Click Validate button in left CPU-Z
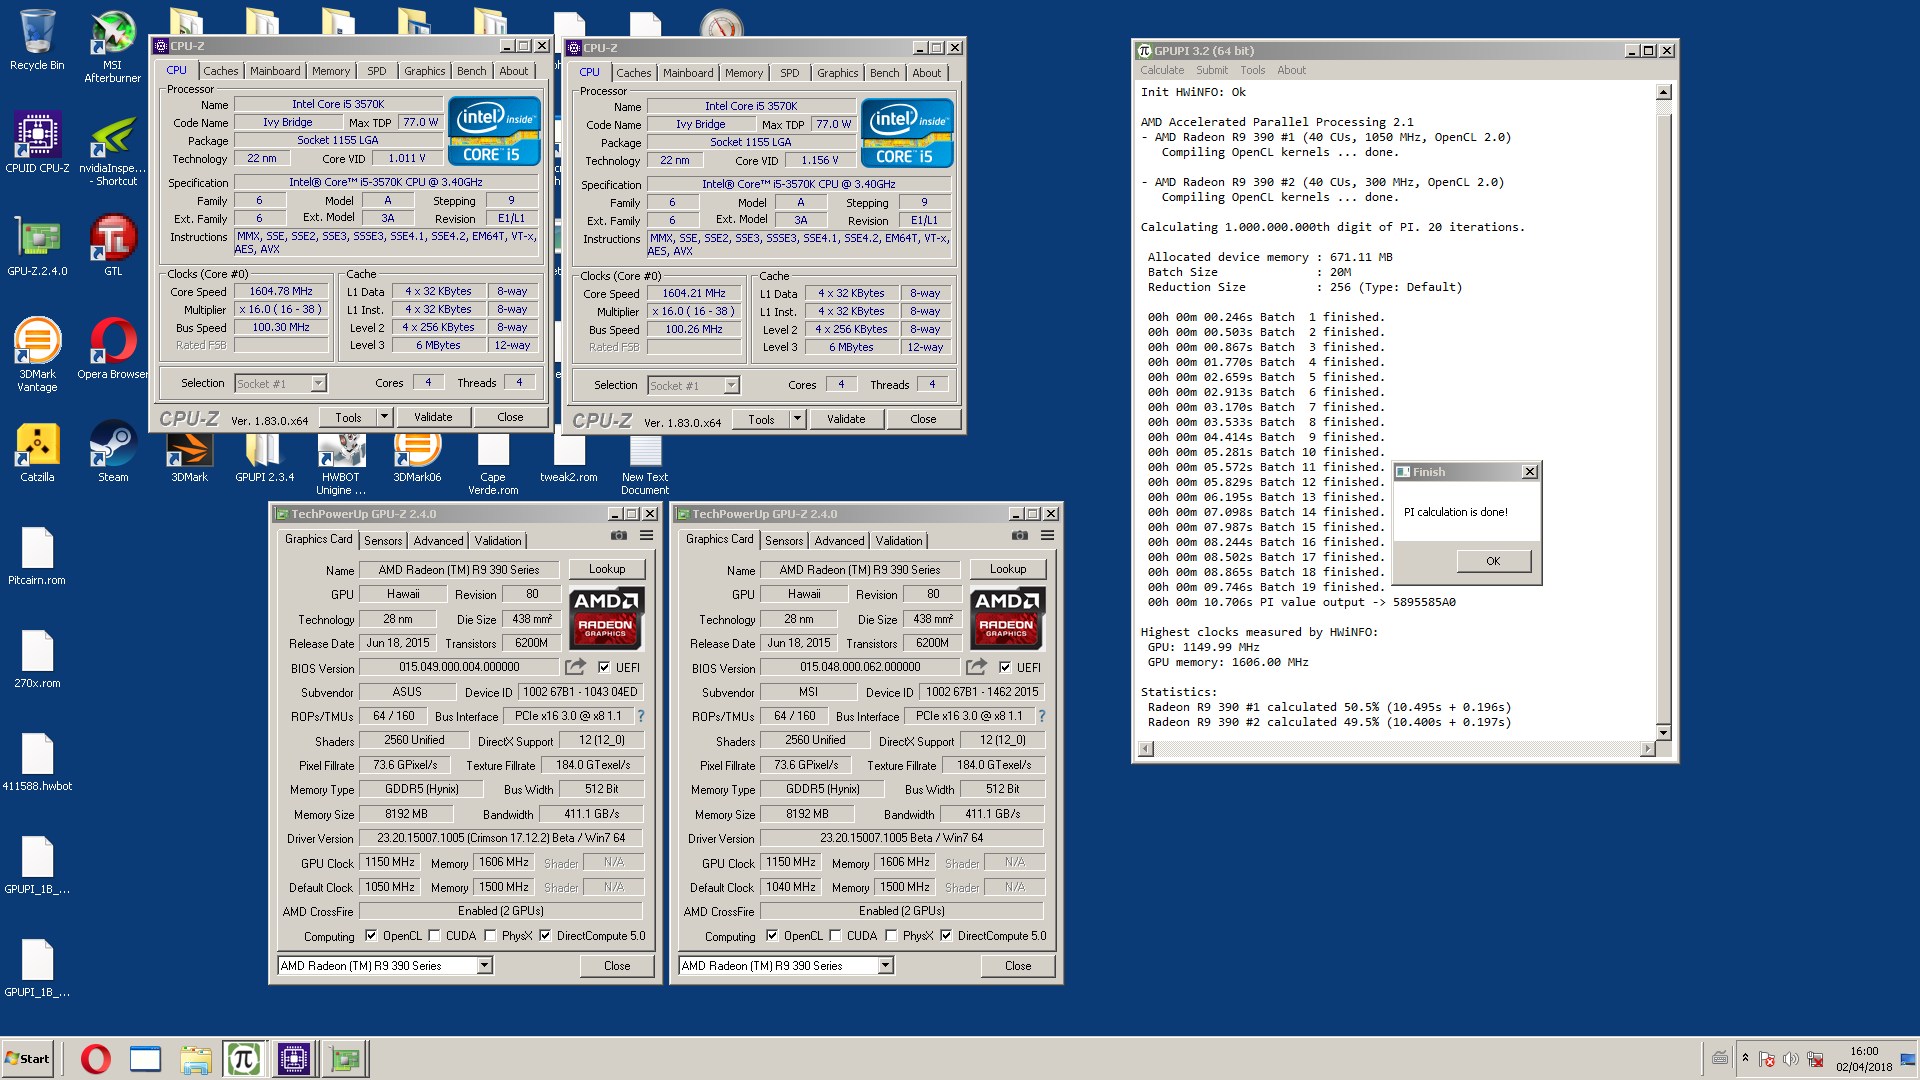The image size is (1920, 1080). click(x=433, y=417)
